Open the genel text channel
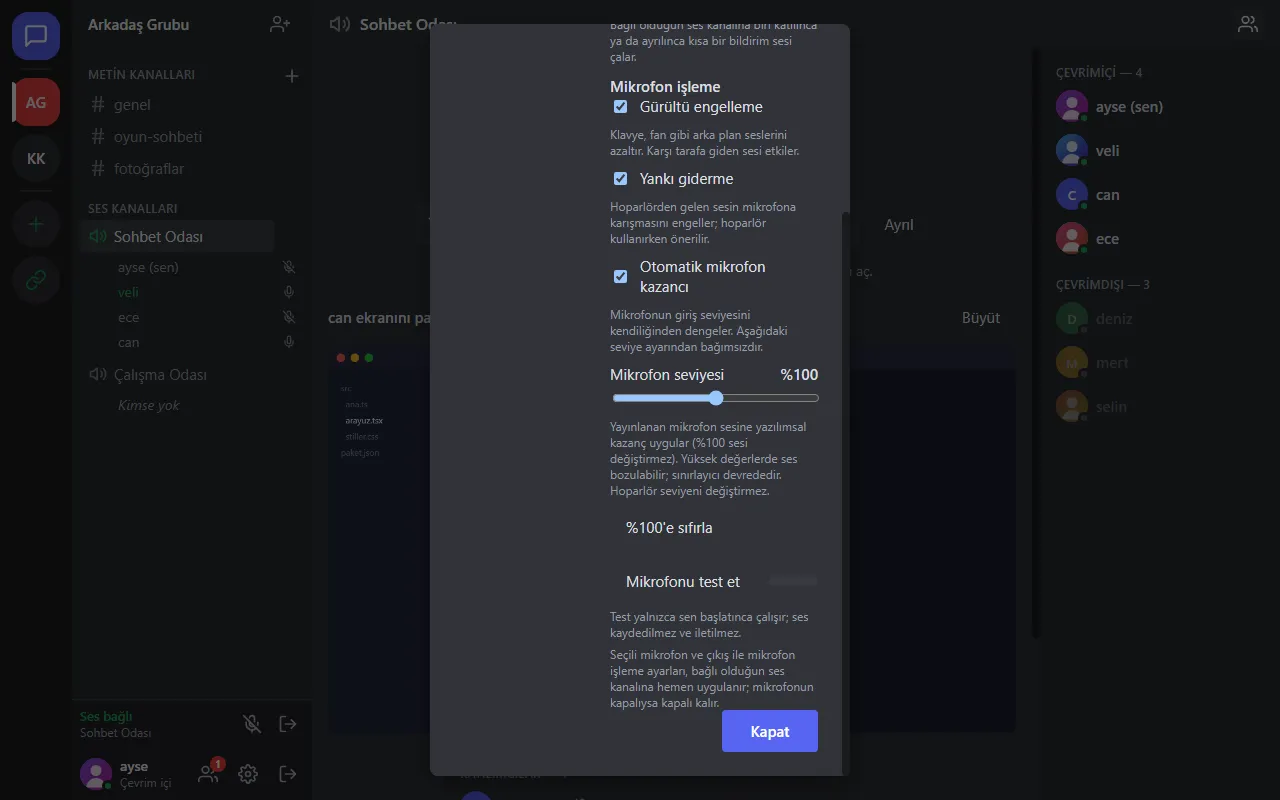Image resolution: width=1280 pixels, height=800 pixels. tap(177, 104)
